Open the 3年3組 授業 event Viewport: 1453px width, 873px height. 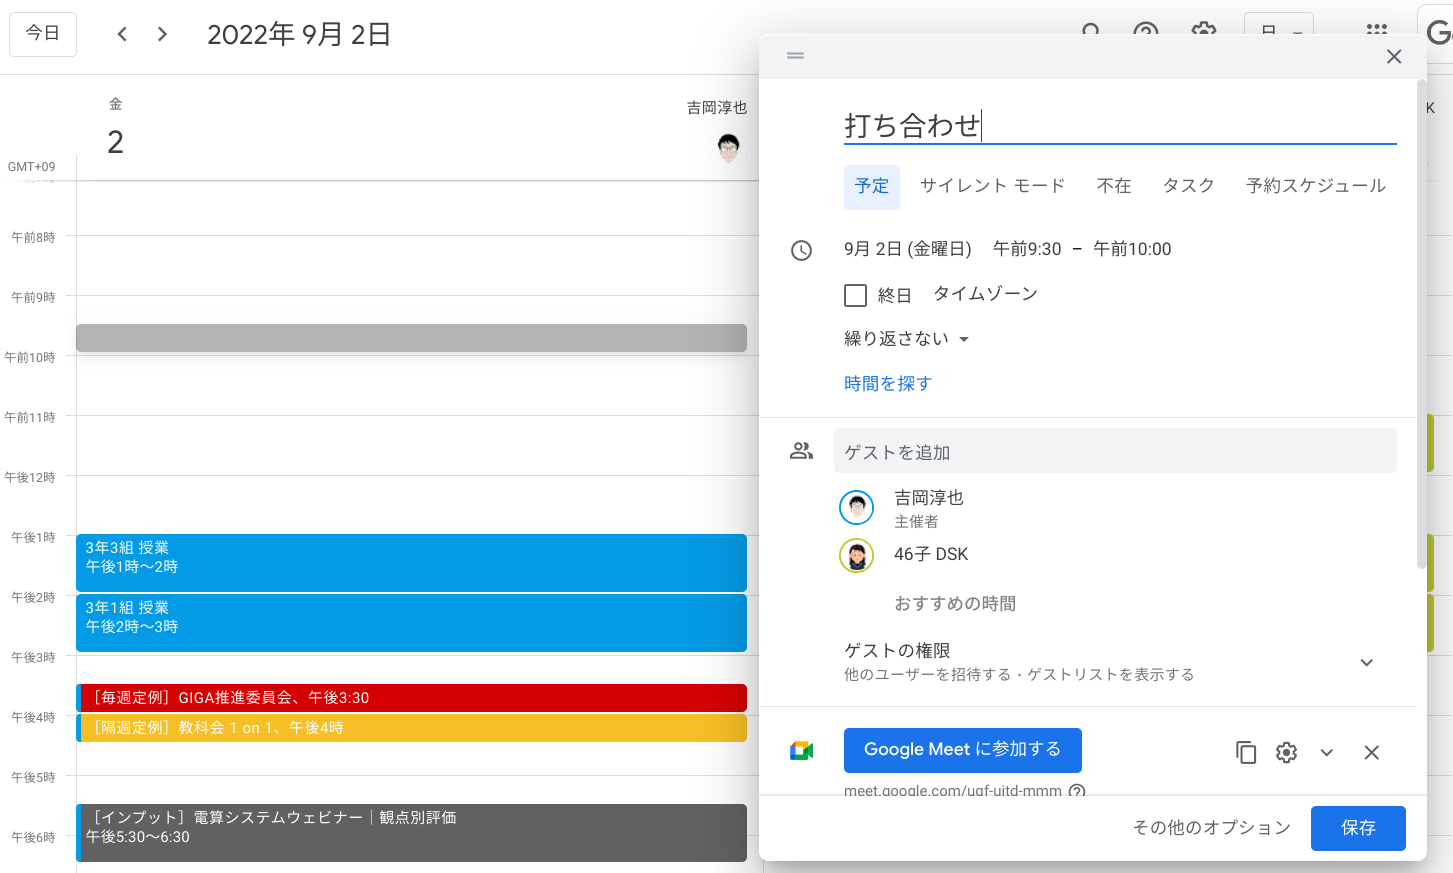[x=412, y=563]
